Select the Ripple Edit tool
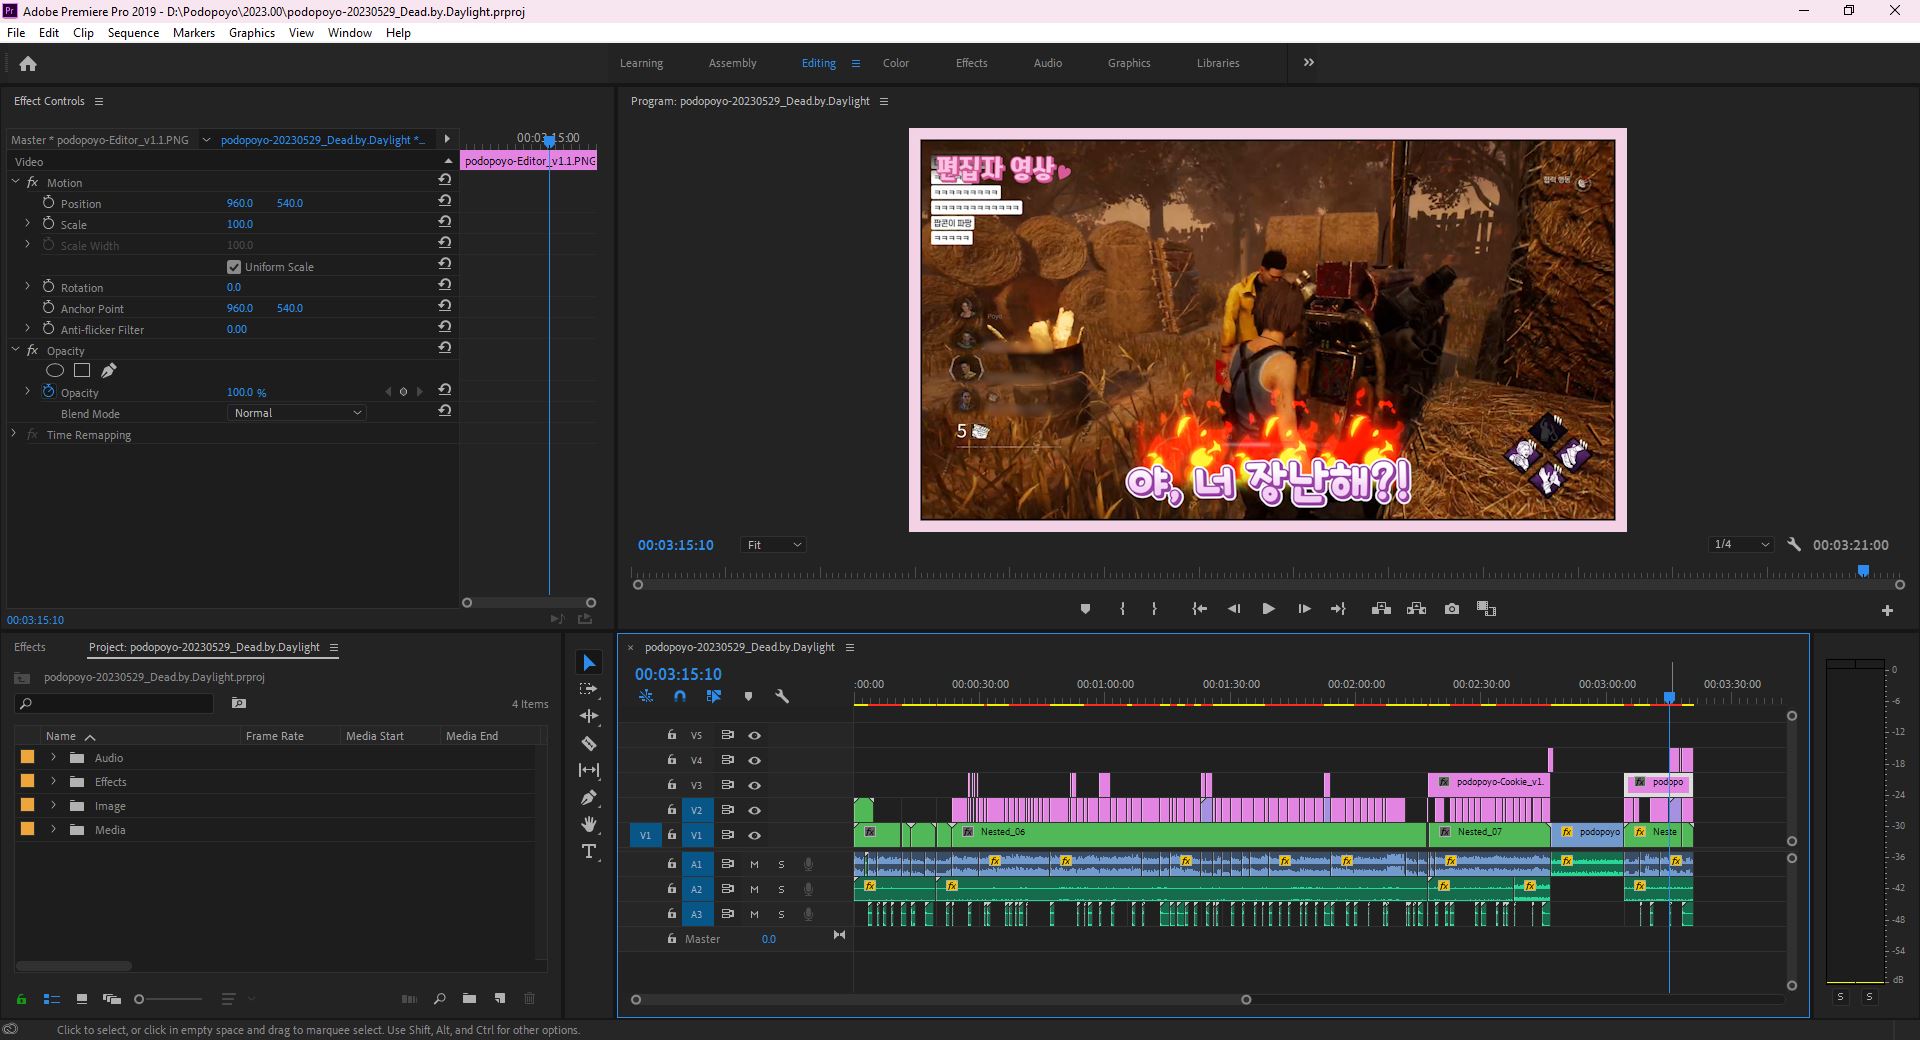The image size is (1920, 1040). click(x=589, y=716)
